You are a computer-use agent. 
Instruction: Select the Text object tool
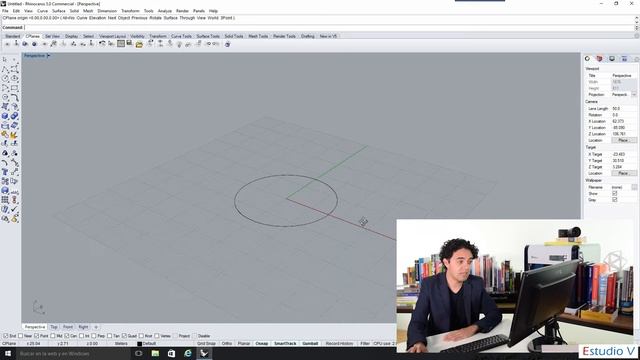[x=5, y=172]
